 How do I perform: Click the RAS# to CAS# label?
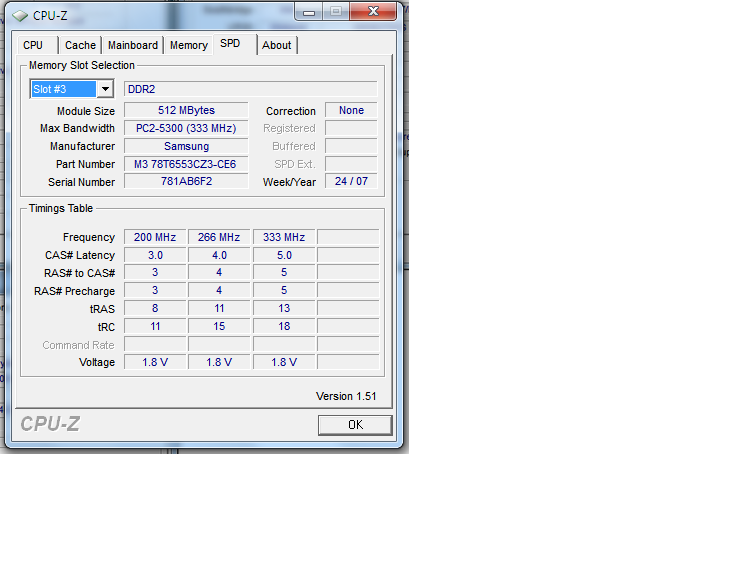[79, 273]
